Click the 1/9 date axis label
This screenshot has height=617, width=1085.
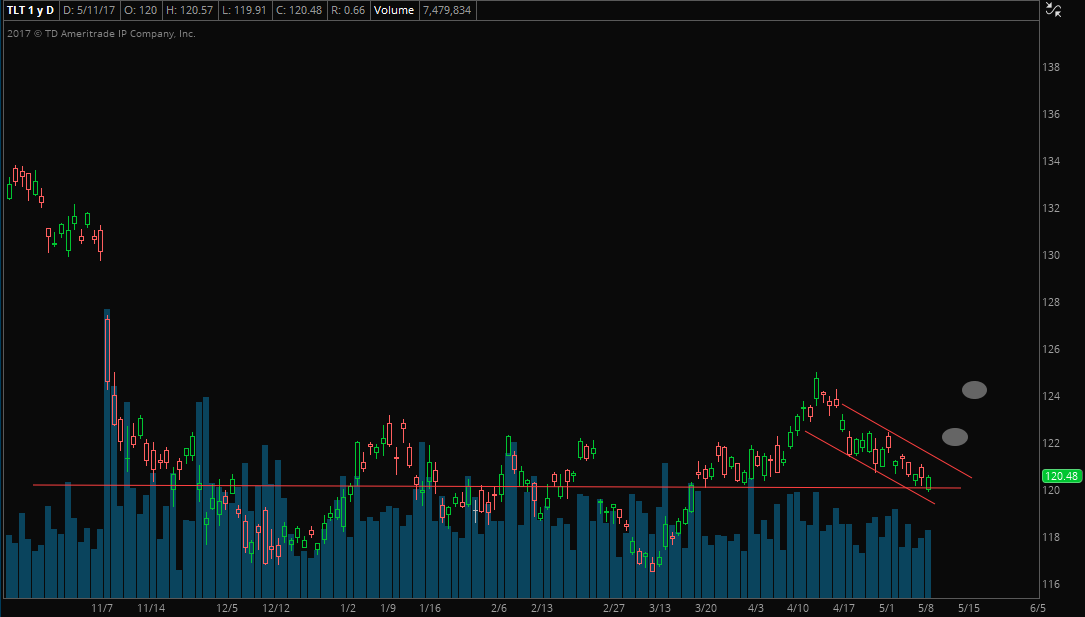coord(388,608)
